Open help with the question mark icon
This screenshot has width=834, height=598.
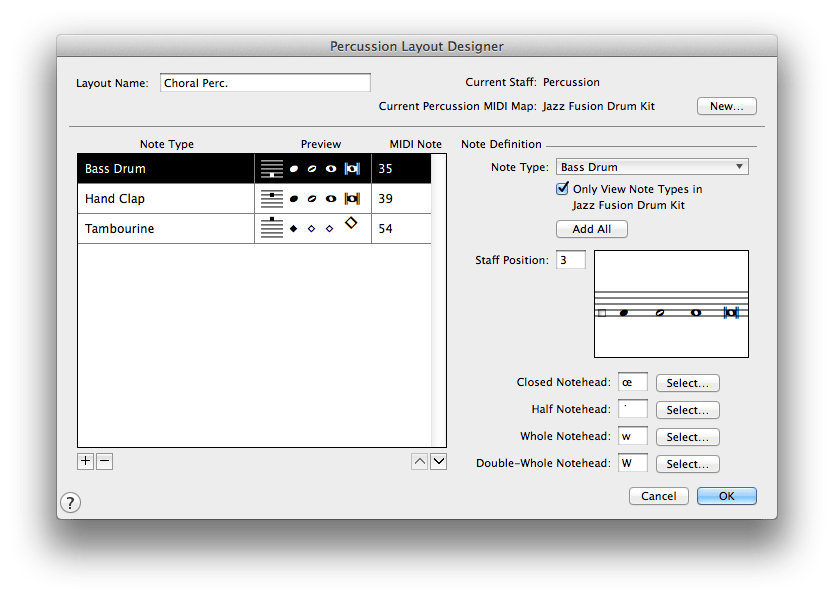coord(72,503)
